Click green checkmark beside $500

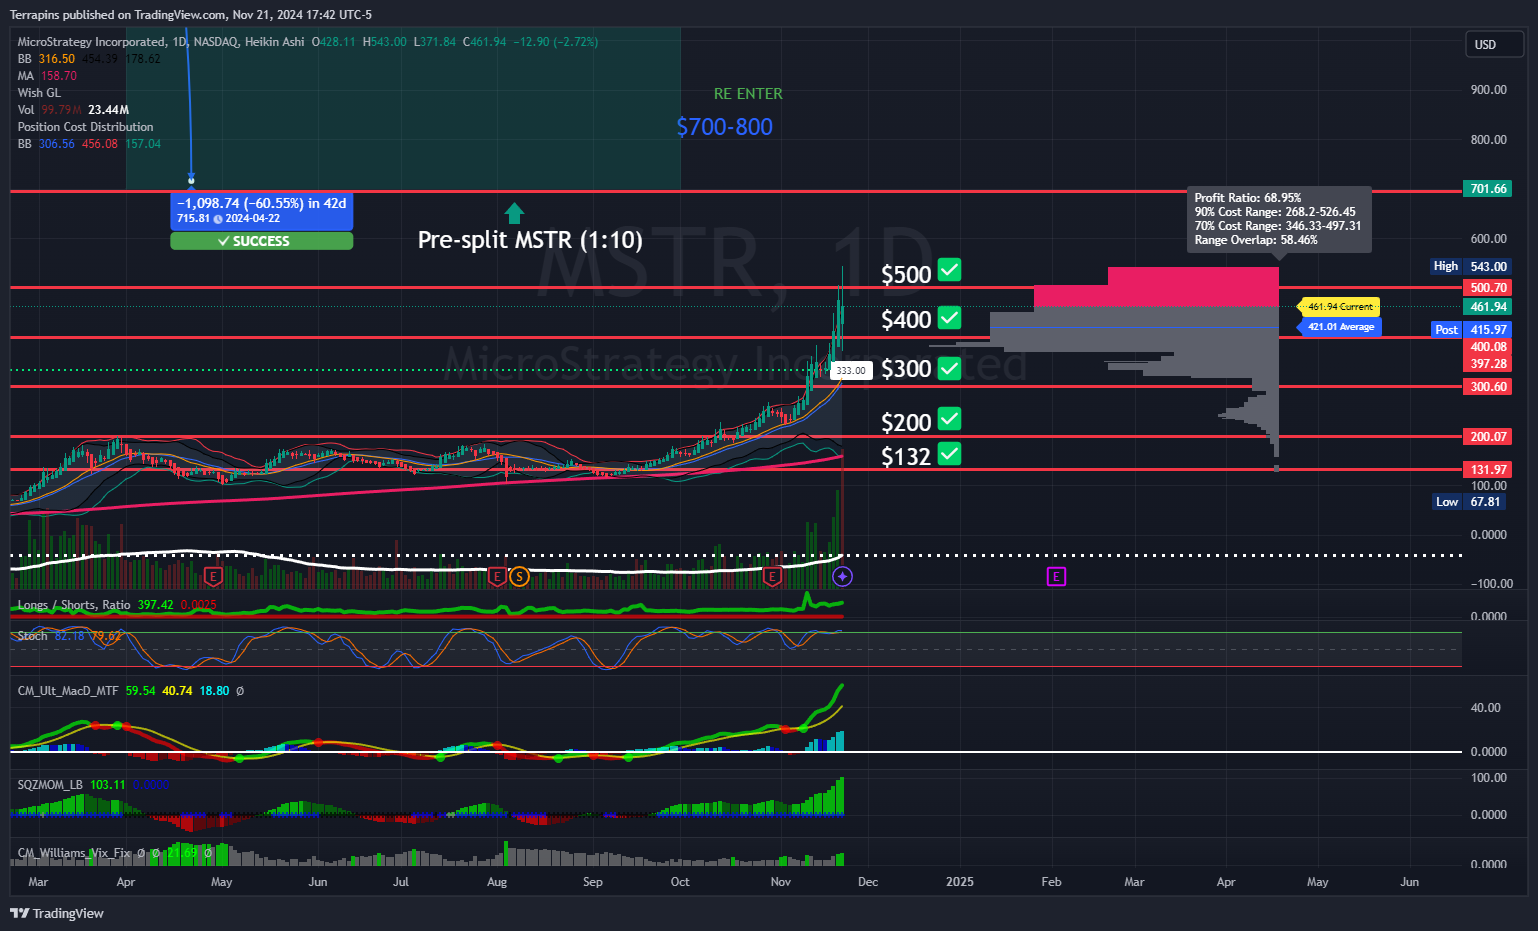coord(949,270)
